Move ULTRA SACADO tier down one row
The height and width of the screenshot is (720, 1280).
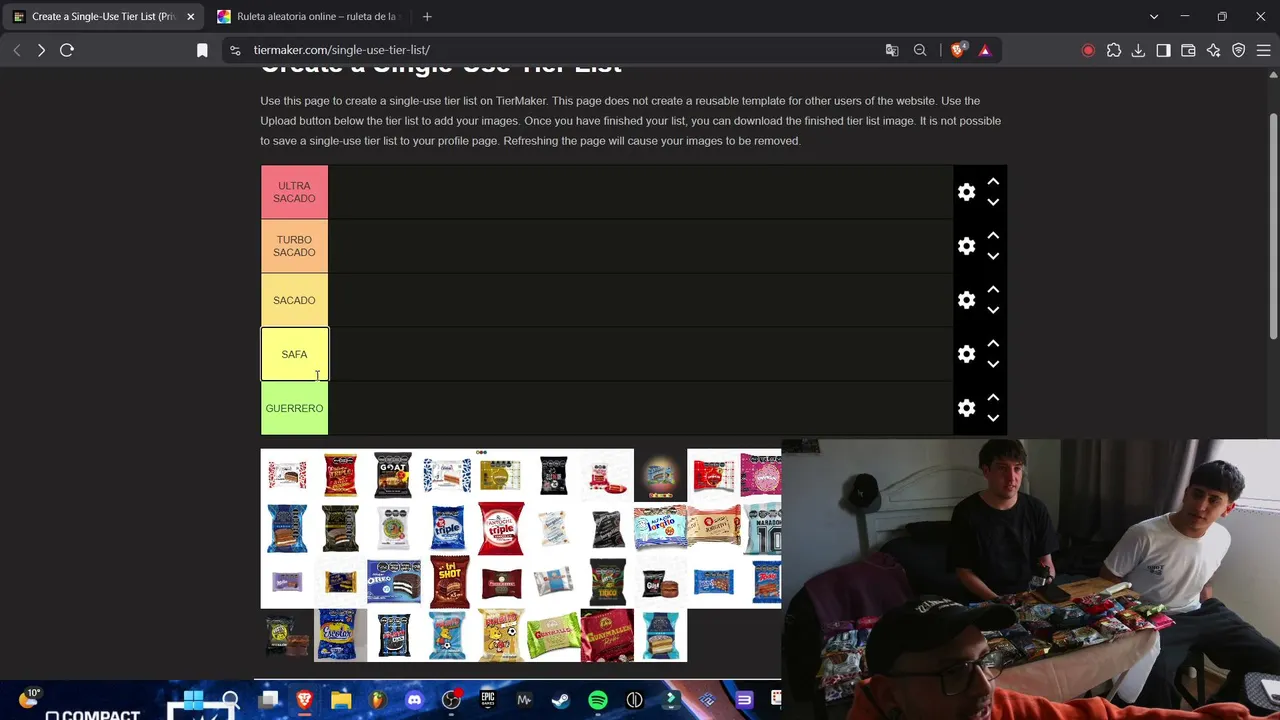[993, 202]
